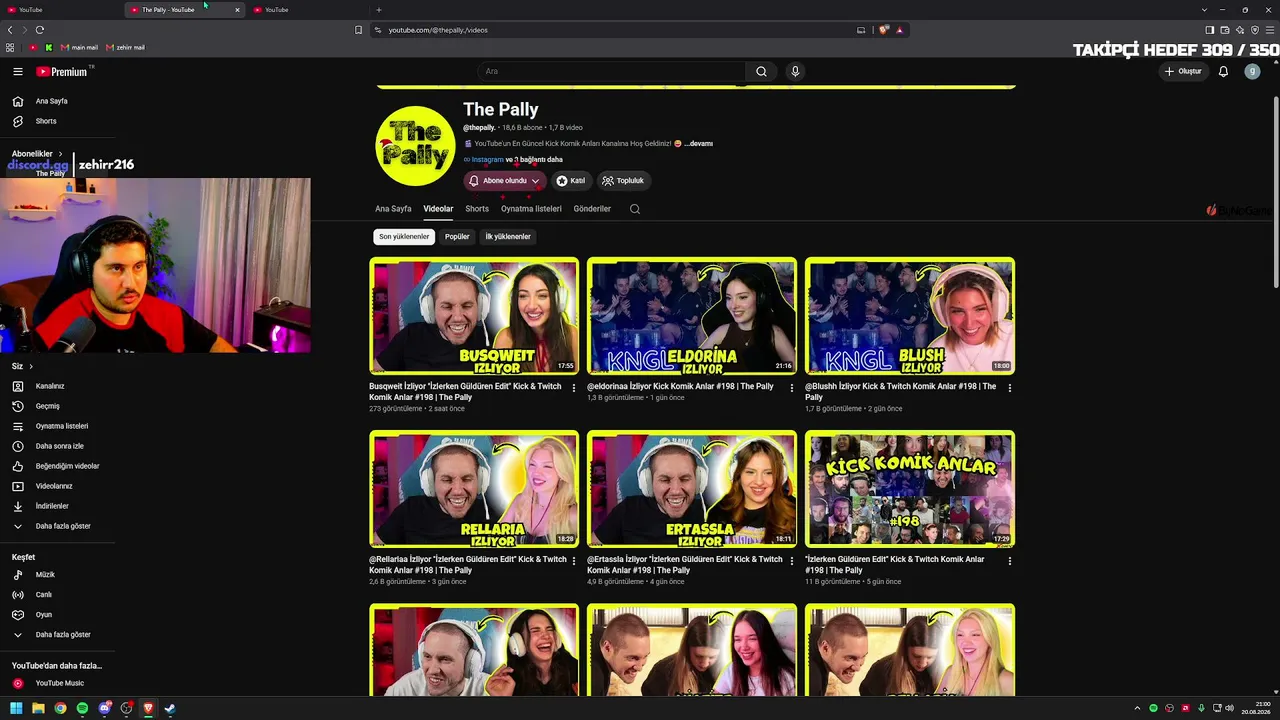
Task: Show hidden system tray icons
Action: [1137, 708]
